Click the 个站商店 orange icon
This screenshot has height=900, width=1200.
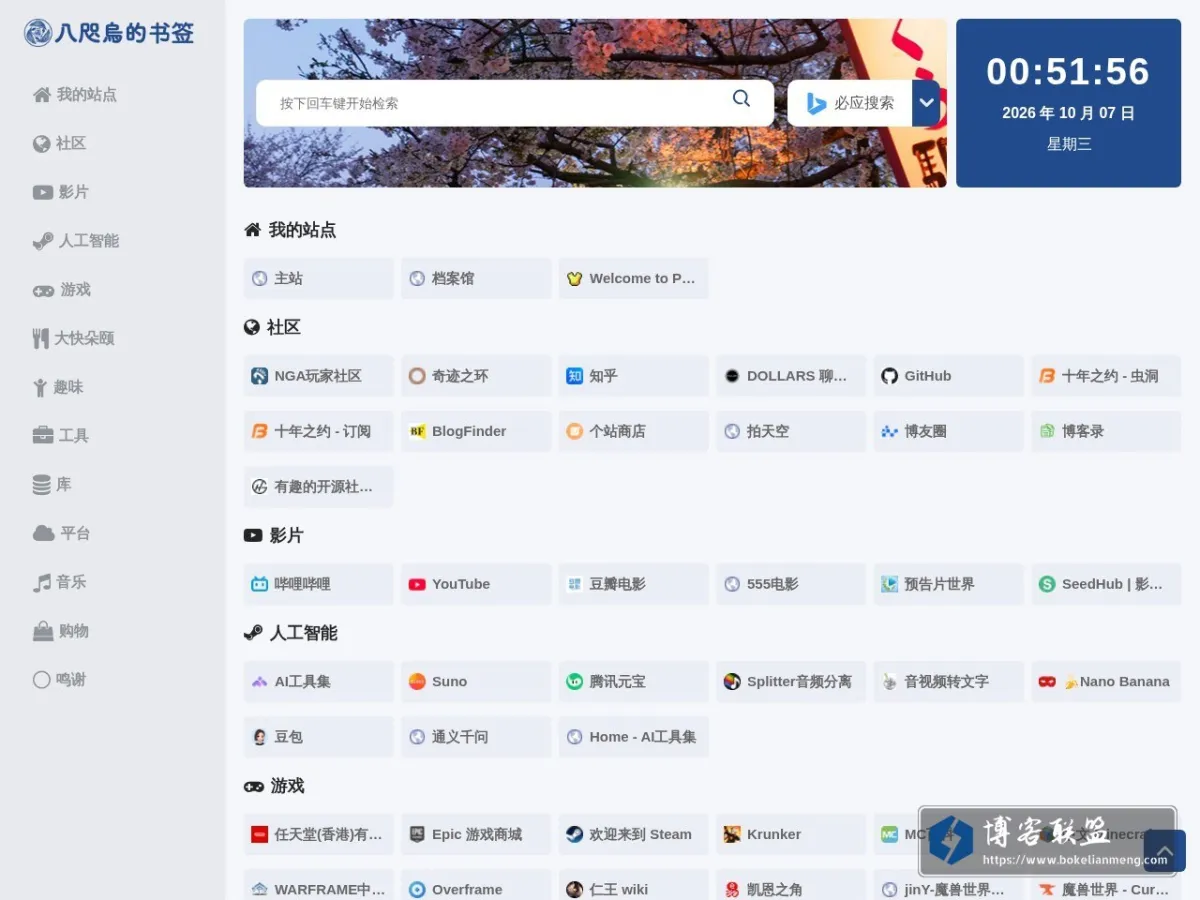[575, 431]
